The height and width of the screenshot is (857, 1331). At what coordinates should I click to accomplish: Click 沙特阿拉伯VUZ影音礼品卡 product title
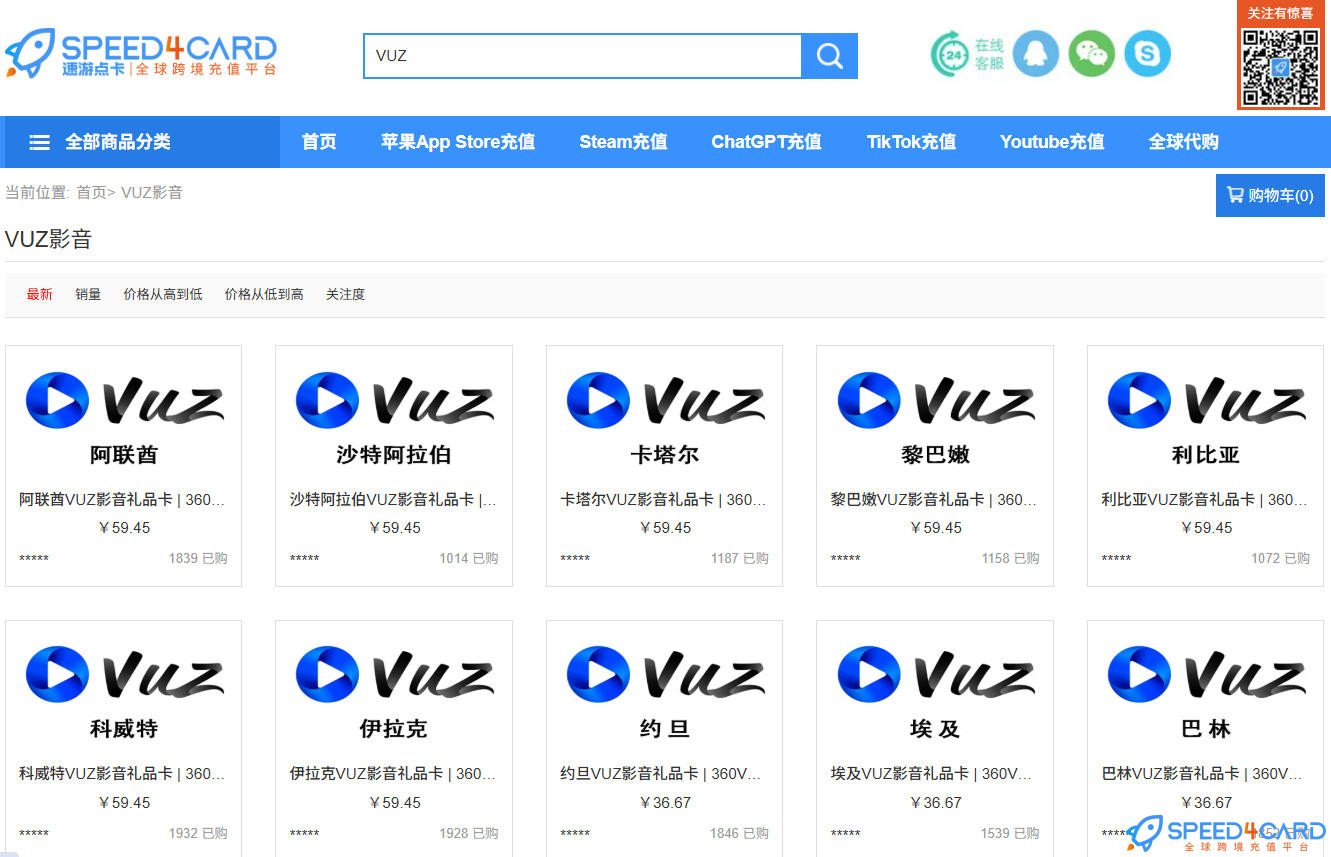coord(393,499)
